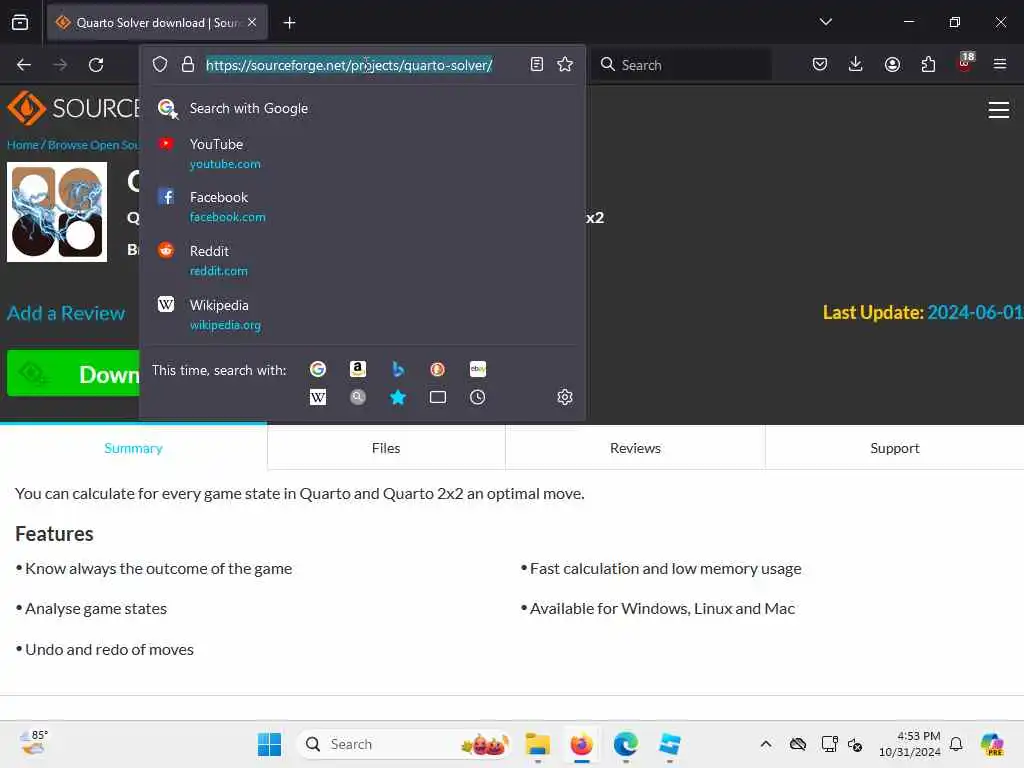
Task: Select YouTube suggestion in dropdown
Action: pos(362,153)
